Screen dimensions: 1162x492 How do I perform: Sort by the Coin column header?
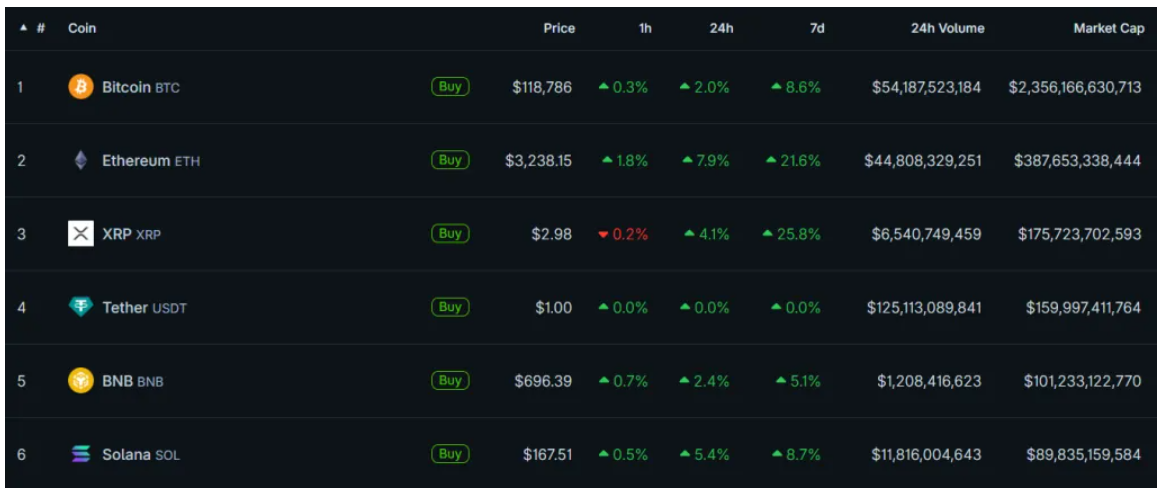tap(82, 29)
